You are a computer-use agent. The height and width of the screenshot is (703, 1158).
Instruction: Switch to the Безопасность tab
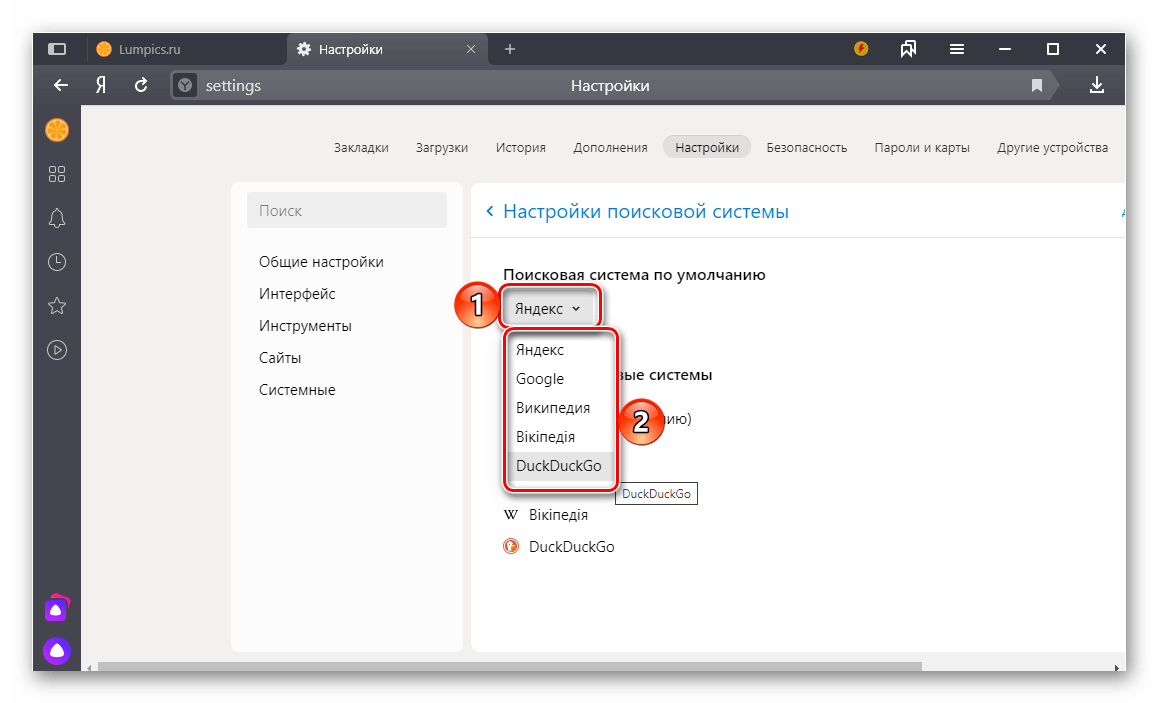click(x=806, y=147)
